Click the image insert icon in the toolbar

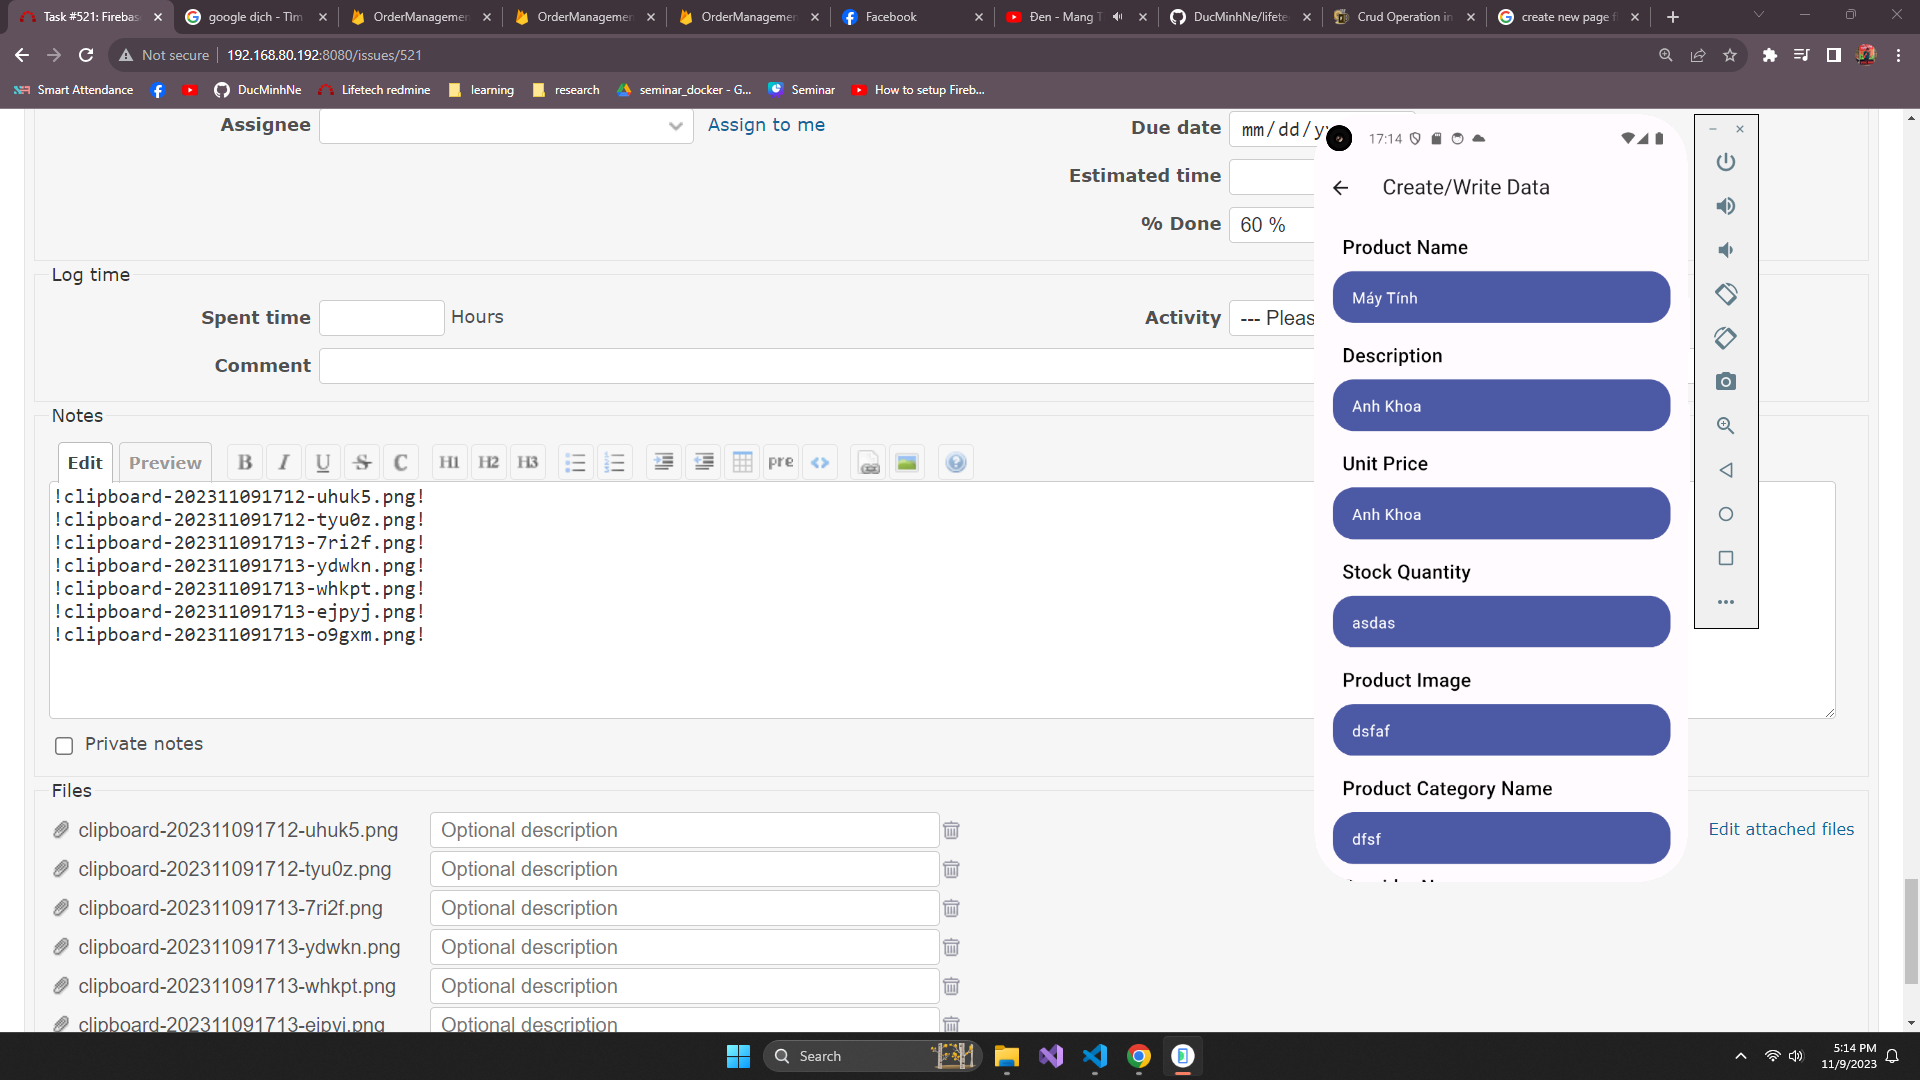click(907, 462)
